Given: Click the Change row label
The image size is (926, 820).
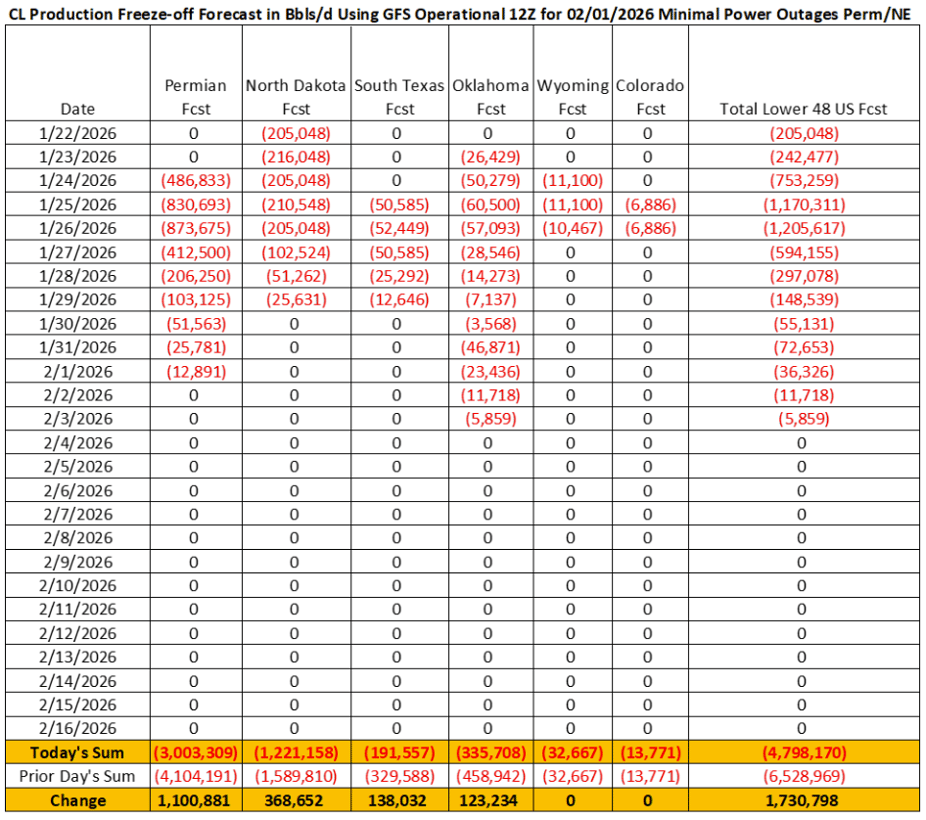Looking at the screenshot, I should tap(78, 800).
